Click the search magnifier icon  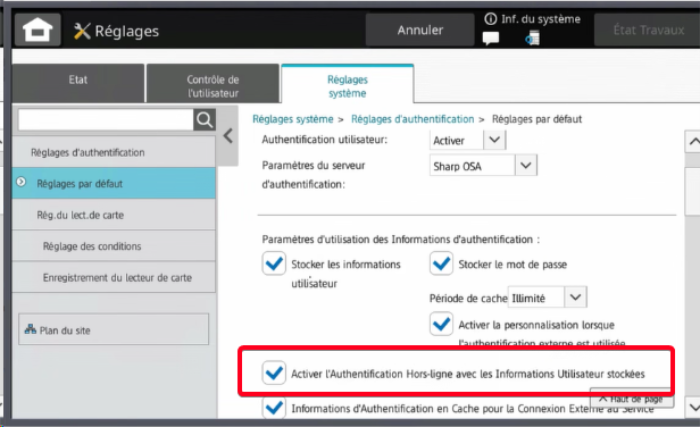pyautogui.click(x=204, y=120)
